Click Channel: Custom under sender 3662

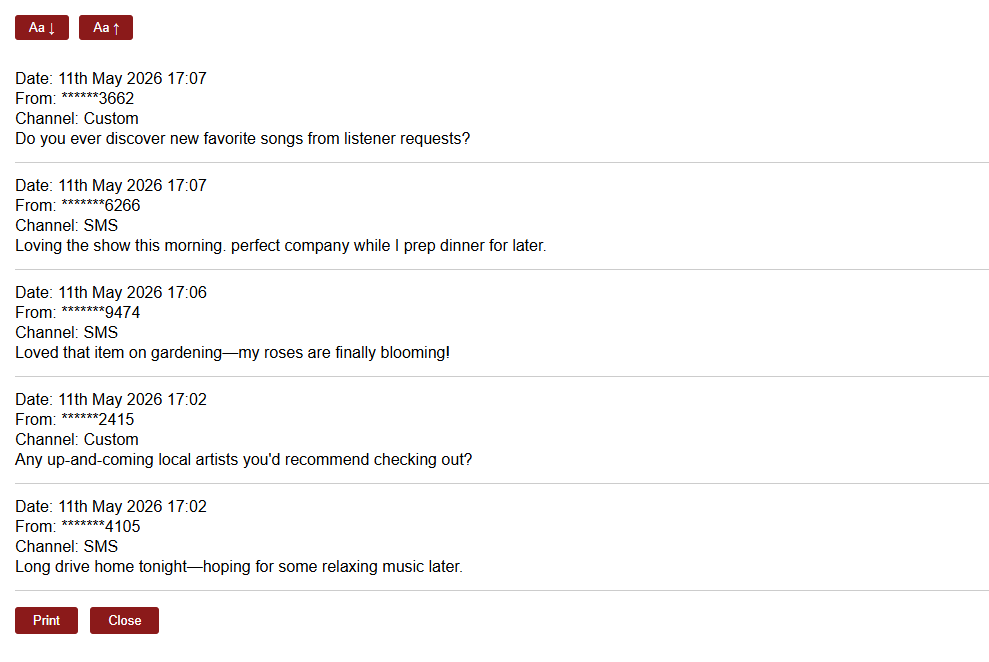tap(77, 119)
